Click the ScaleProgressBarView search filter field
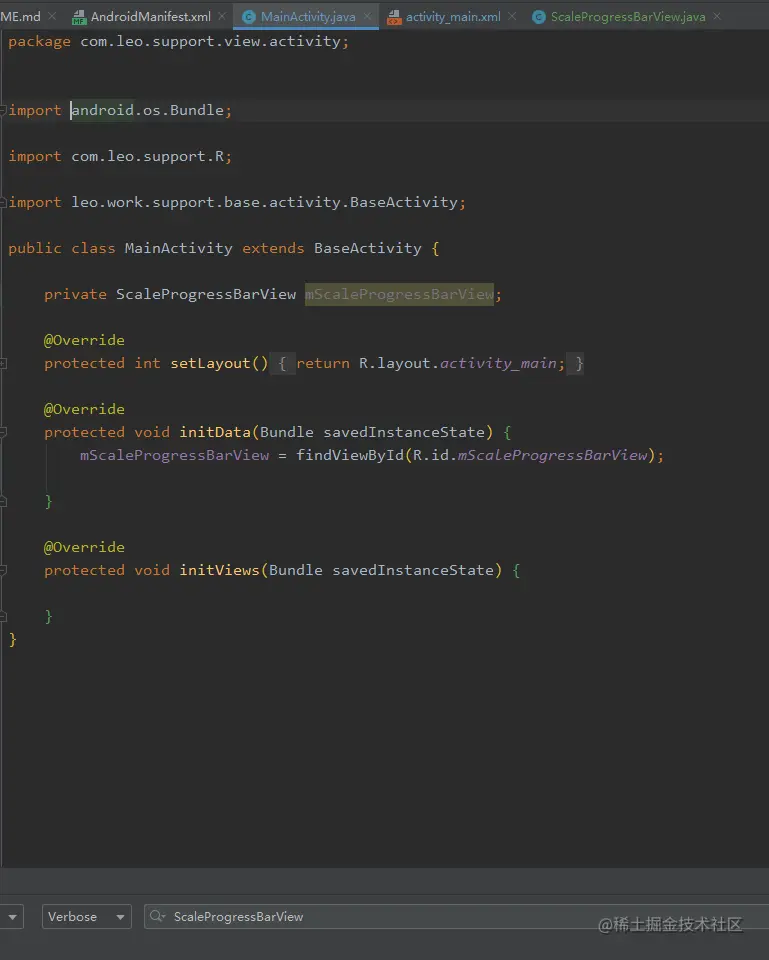This screenshot has height=960, width=769. [456, 917]
